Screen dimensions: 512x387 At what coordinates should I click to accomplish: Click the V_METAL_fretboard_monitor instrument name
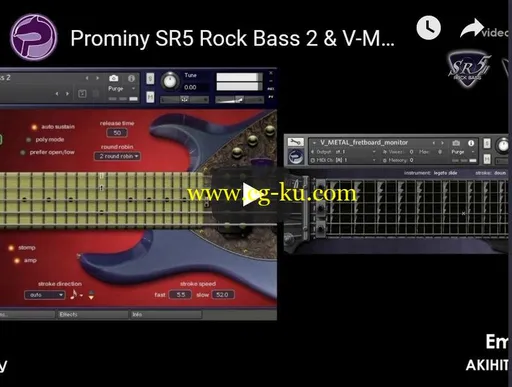(x=364, y=143)
